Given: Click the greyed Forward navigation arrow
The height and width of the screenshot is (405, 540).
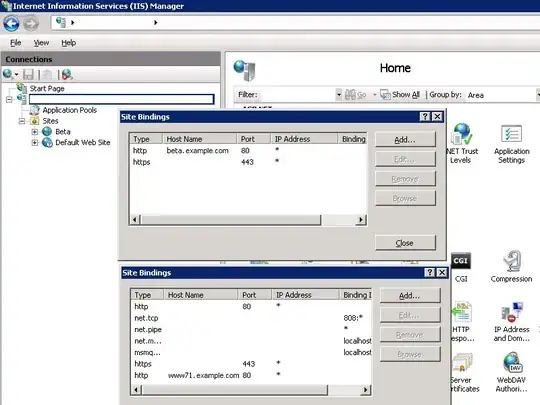Looking at the screenshot, I should [31, 24].
